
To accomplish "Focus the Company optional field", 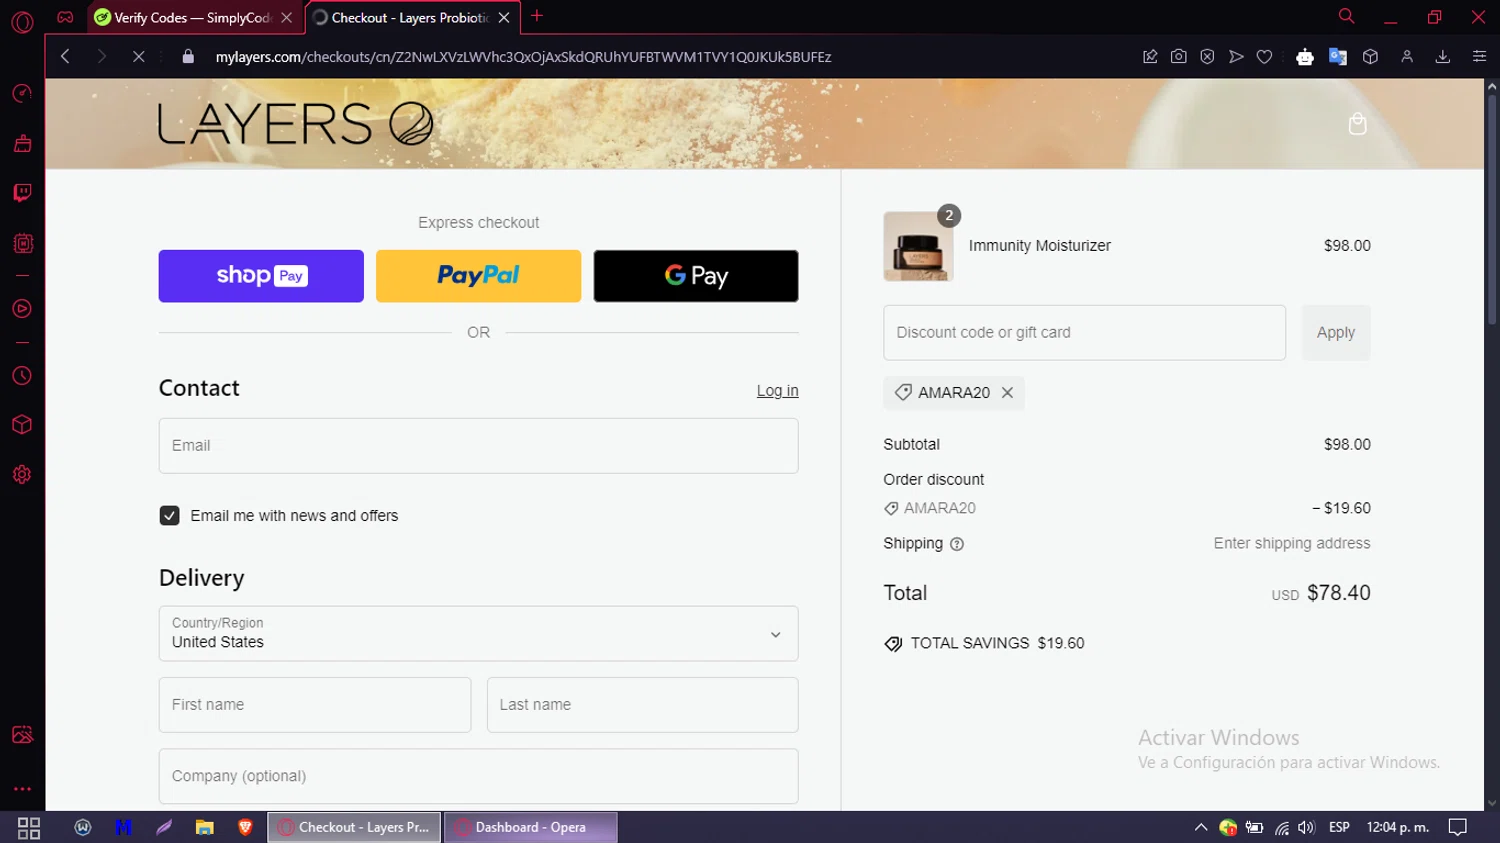I will click(x=478, y=776).
